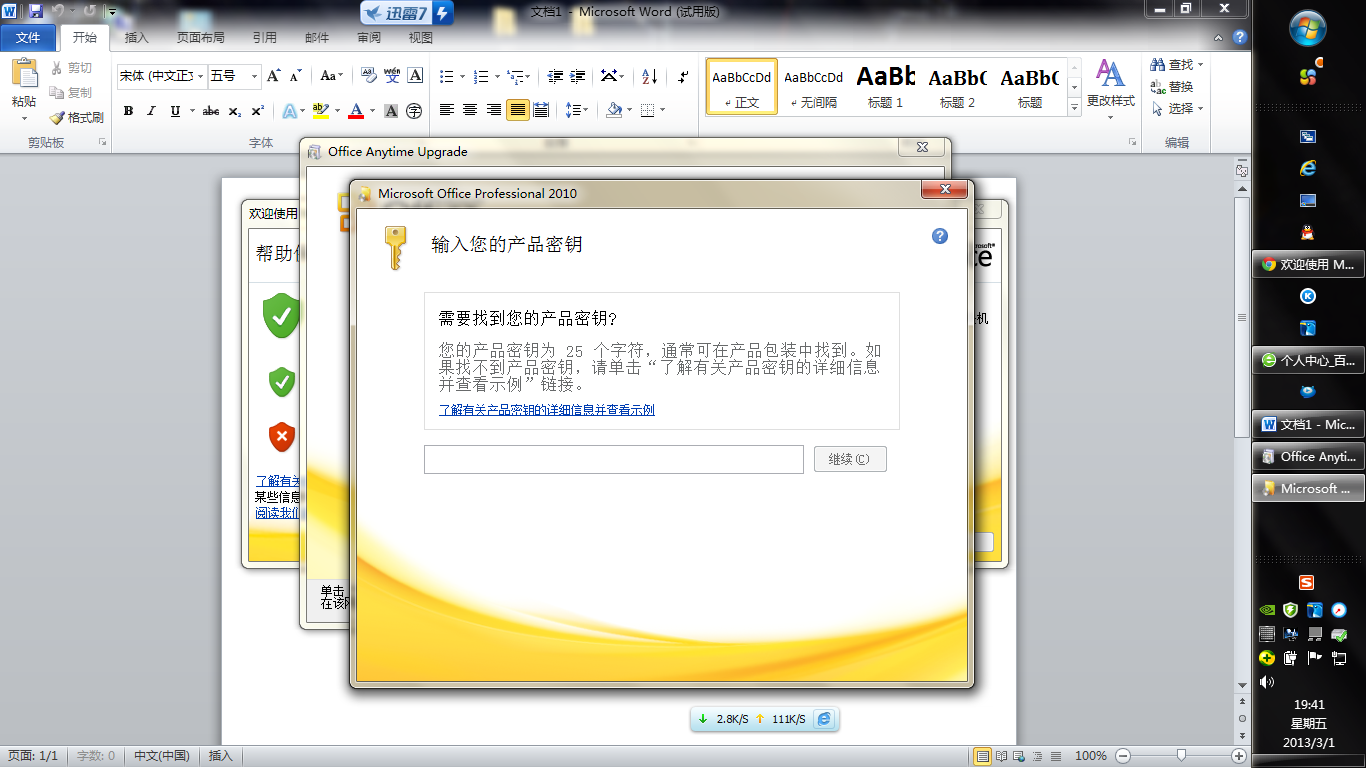The height and width of the screenshot is (768, 1366).
Task: Switch to the 引用 (References) tab
Action: pos(265,38)
